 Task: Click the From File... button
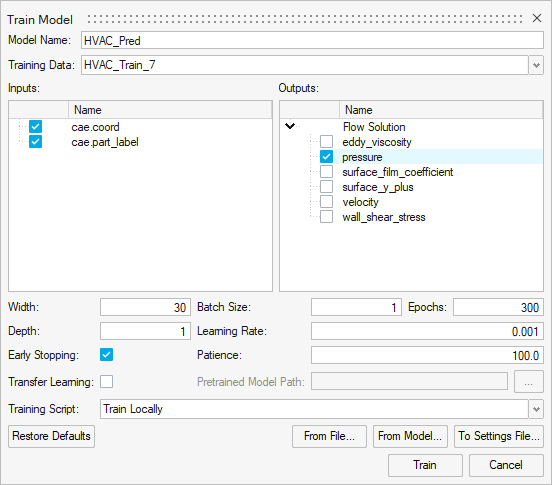pyautogui.click(x=329, y=436)
